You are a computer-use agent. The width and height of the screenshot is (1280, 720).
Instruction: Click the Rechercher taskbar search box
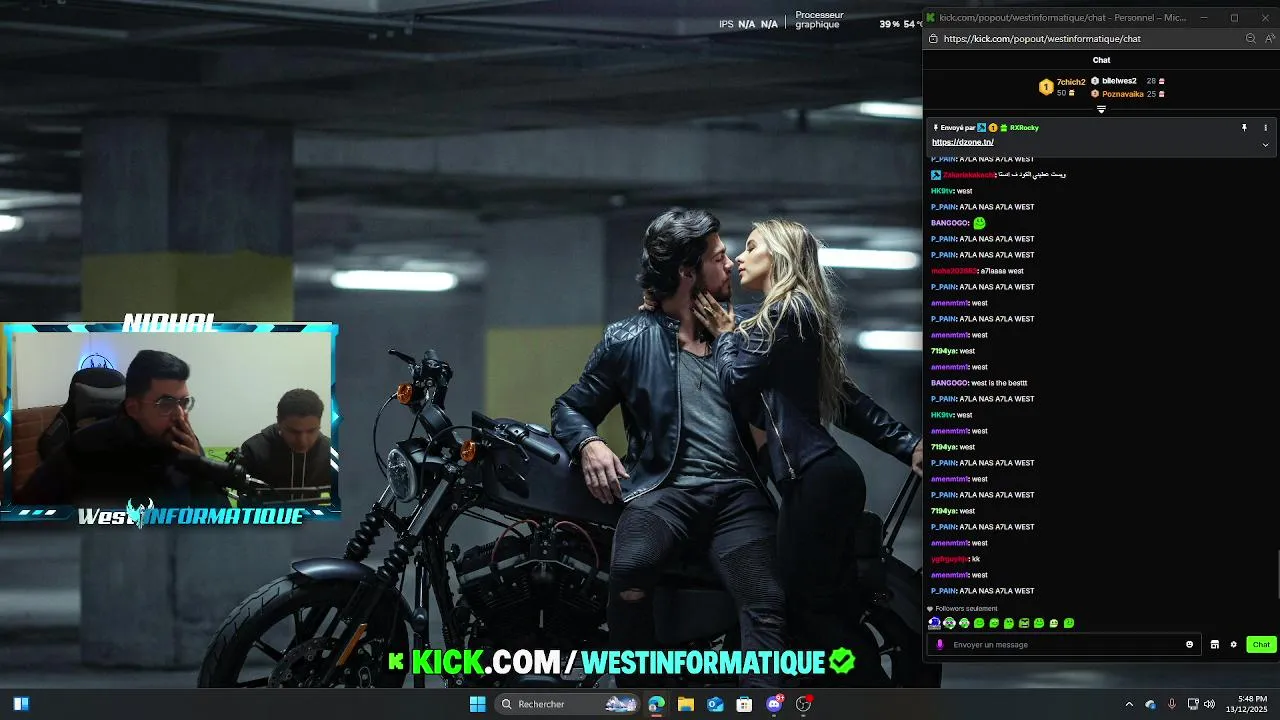point(568,704)
